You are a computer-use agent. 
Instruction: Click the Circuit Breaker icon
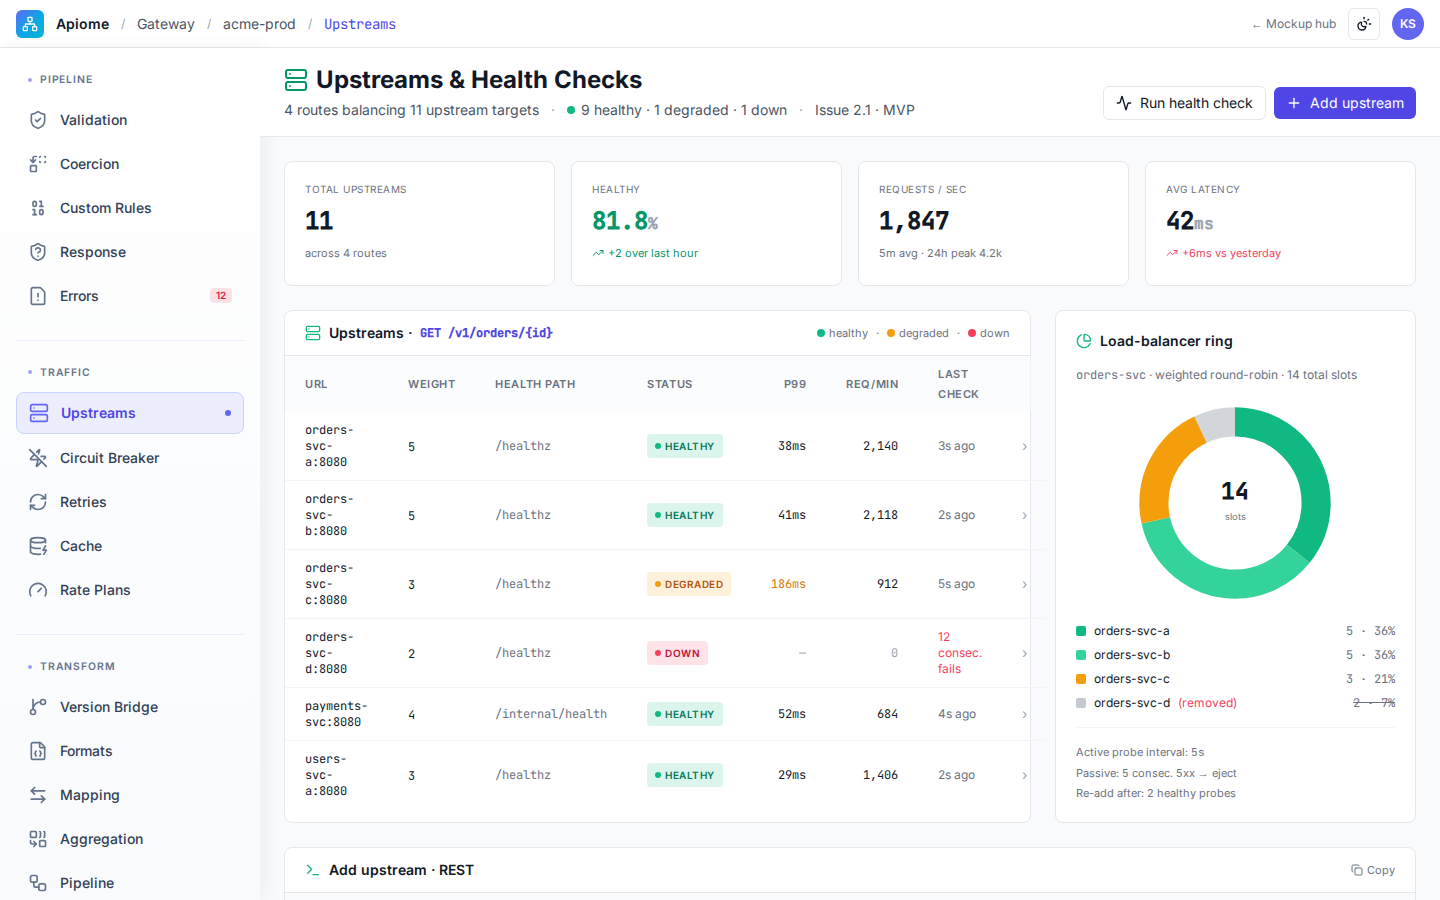point(38,458)
